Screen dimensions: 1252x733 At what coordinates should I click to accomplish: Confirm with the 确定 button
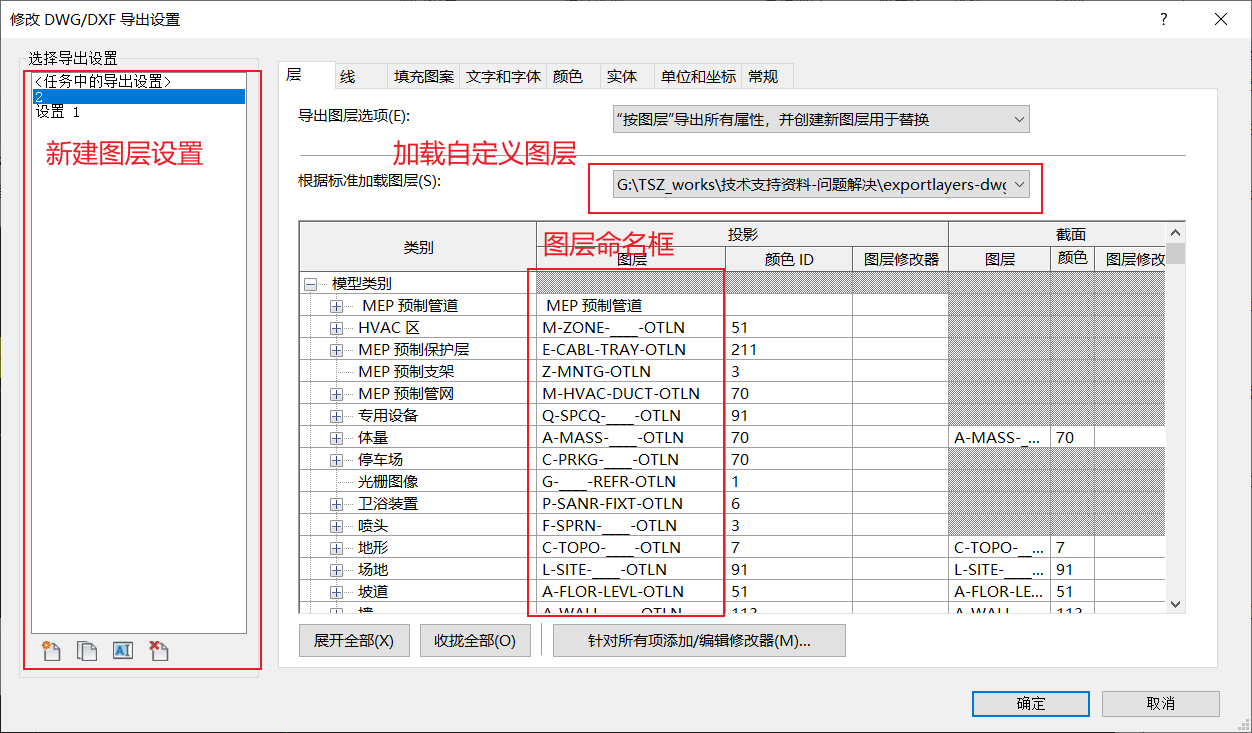click(1031, 704)
